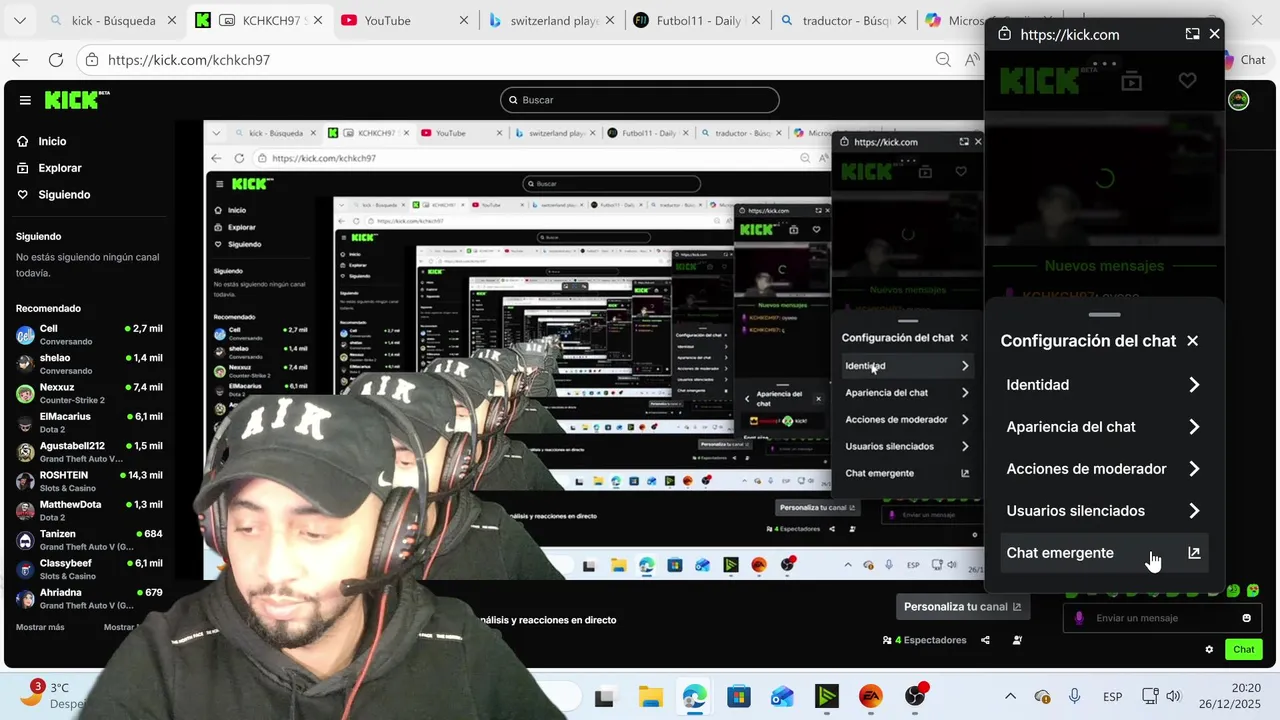Click the green arrow app taskbar icon
The width and height of the screenshot is (1280, 720).
pos(826,697)
